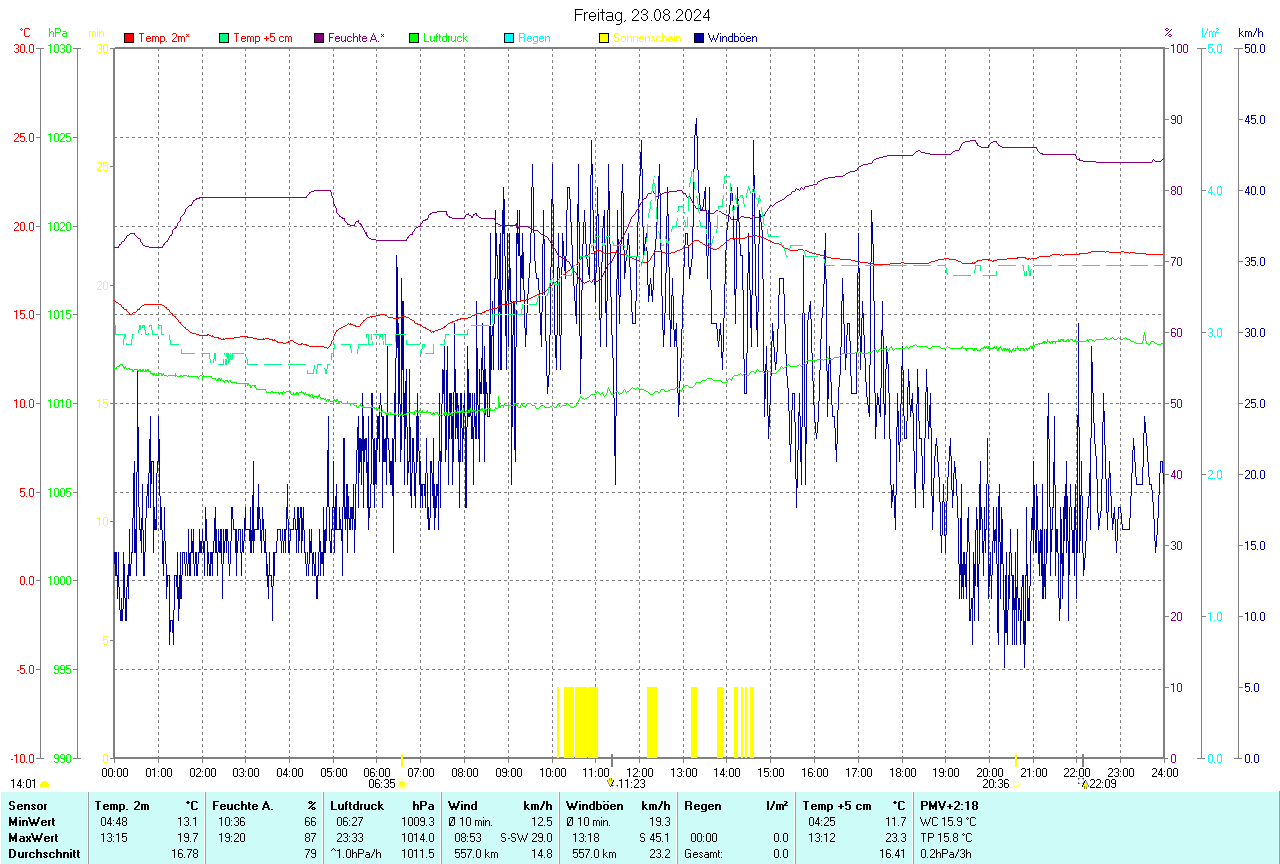Screen dimensions: 1280x864
Task: Click the S-SW 29.0 wind value
Action: (x=526, y=837)
